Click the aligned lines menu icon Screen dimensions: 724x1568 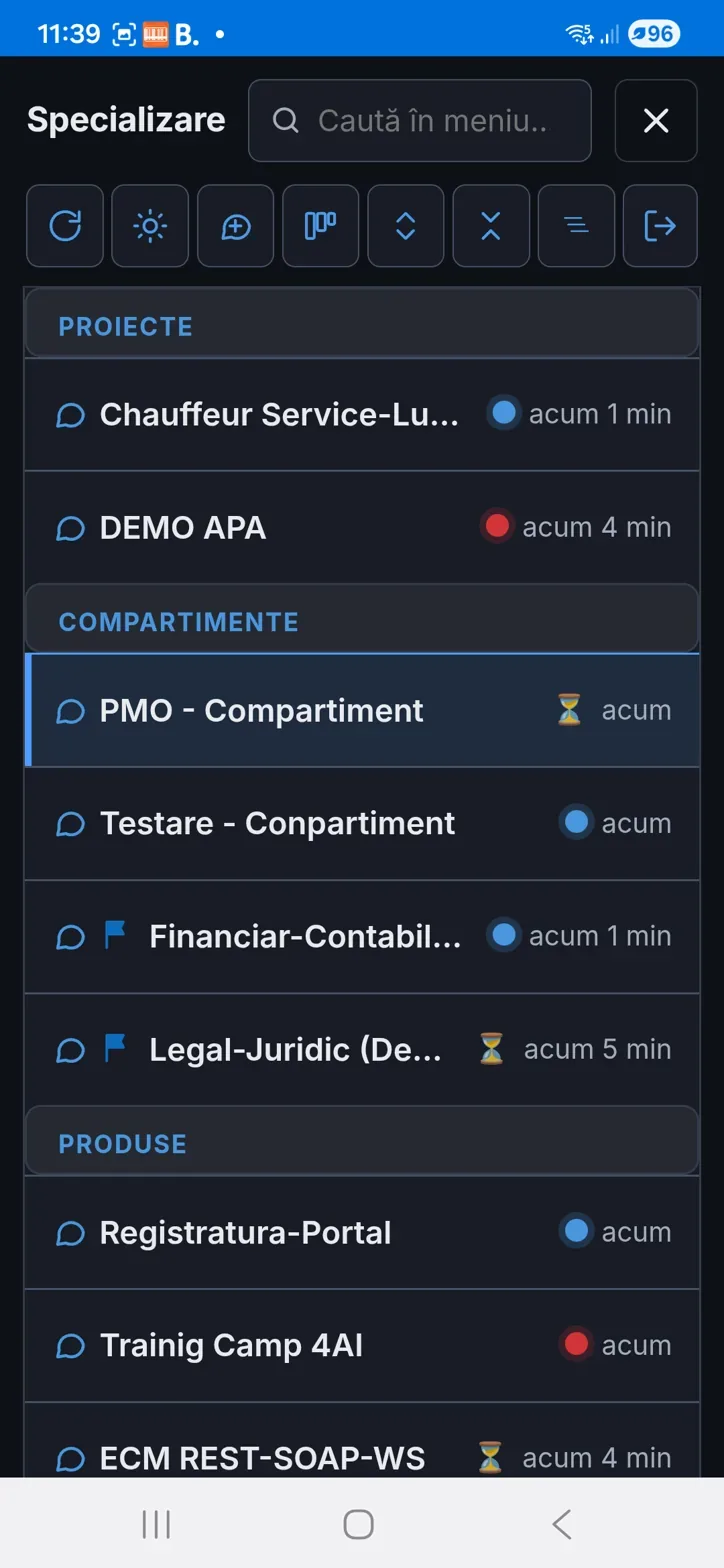pyautogui.click(x=576, y=226)
